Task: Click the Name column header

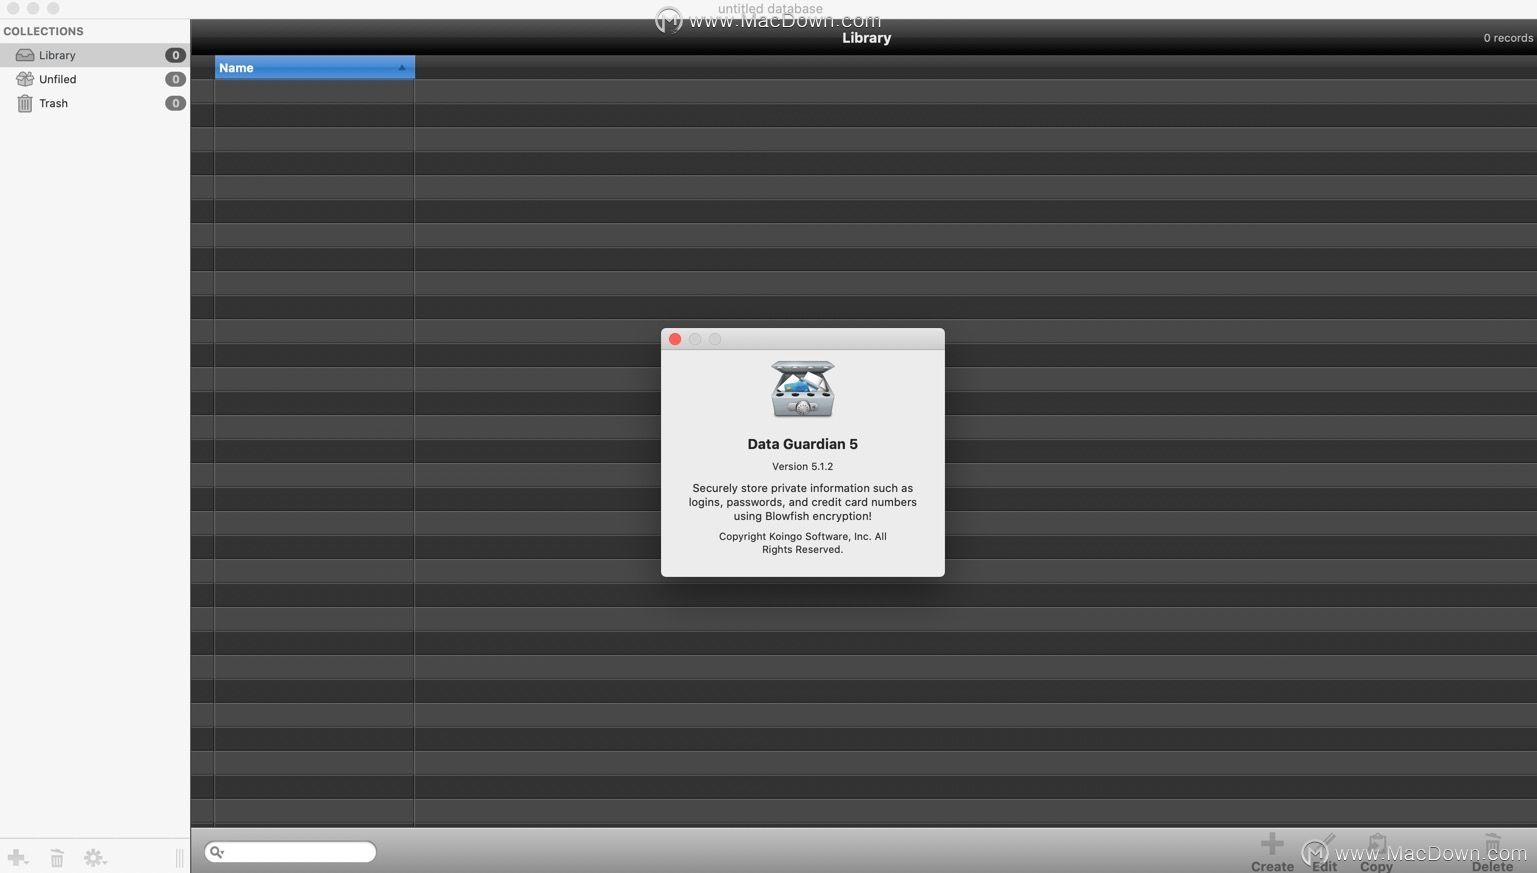Action: (x=314, y=67)
